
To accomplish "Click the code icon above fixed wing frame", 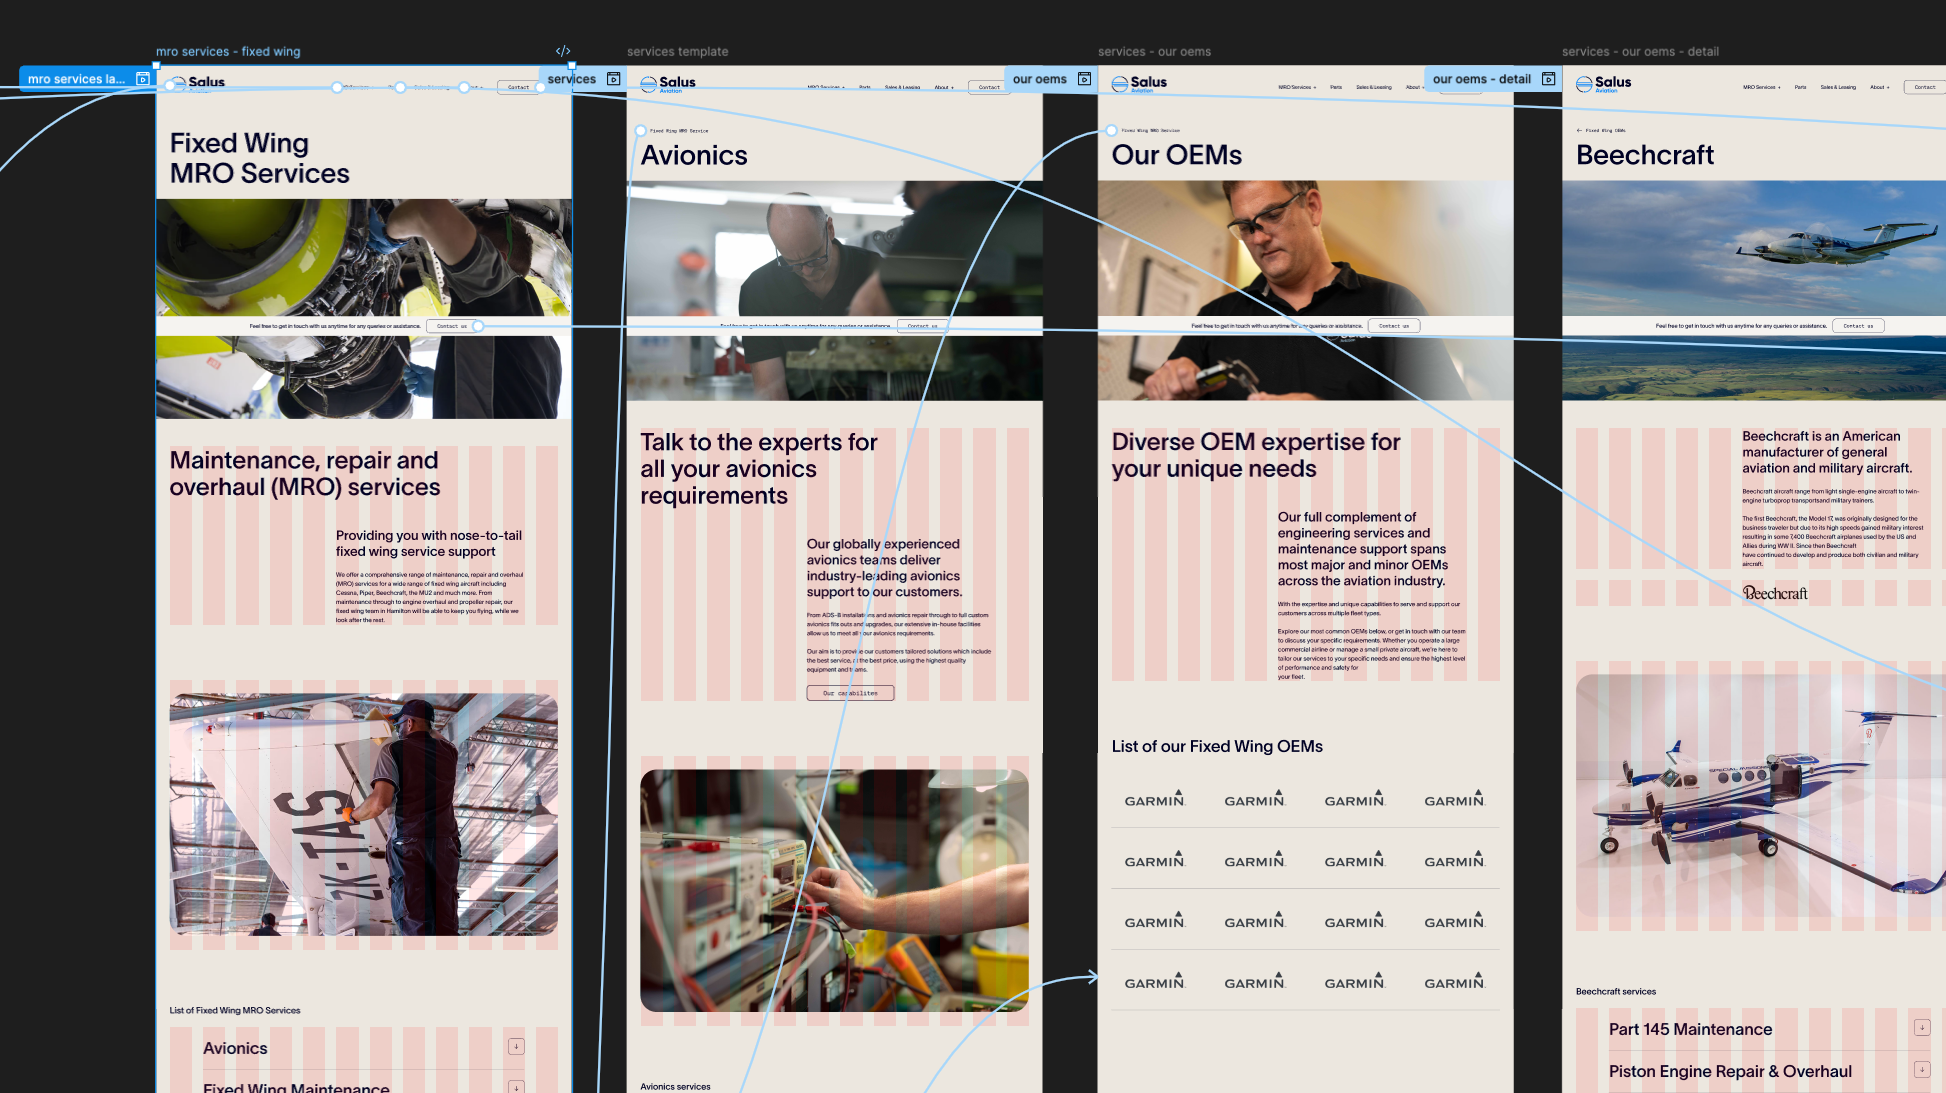I will (x=563, y=51).
